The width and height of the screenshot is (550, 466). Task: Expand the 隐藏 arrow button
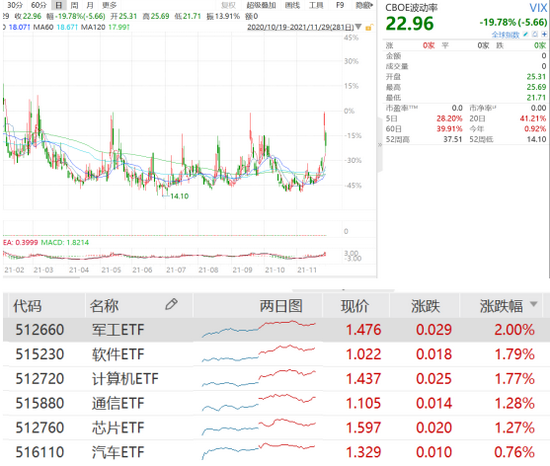click(x=364, y=5)
